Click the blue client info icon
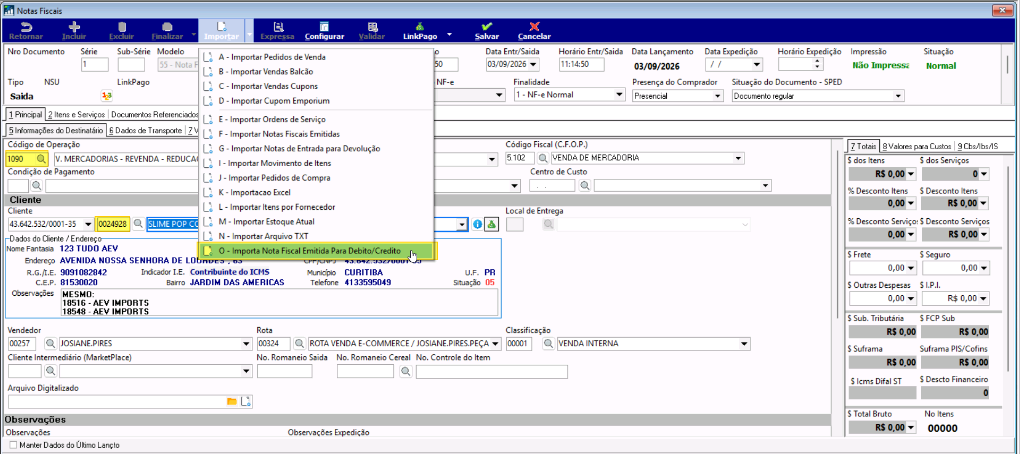The image size is (1020, 454). (477, 224)
